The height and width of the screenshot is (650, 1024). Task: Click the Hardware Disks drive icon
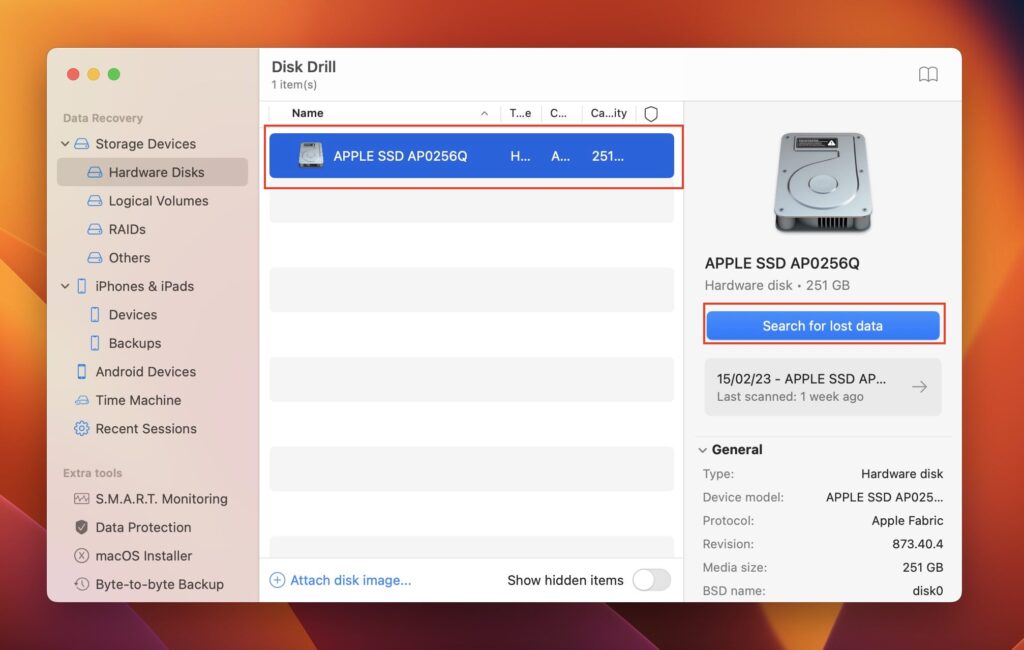[95, 172]
